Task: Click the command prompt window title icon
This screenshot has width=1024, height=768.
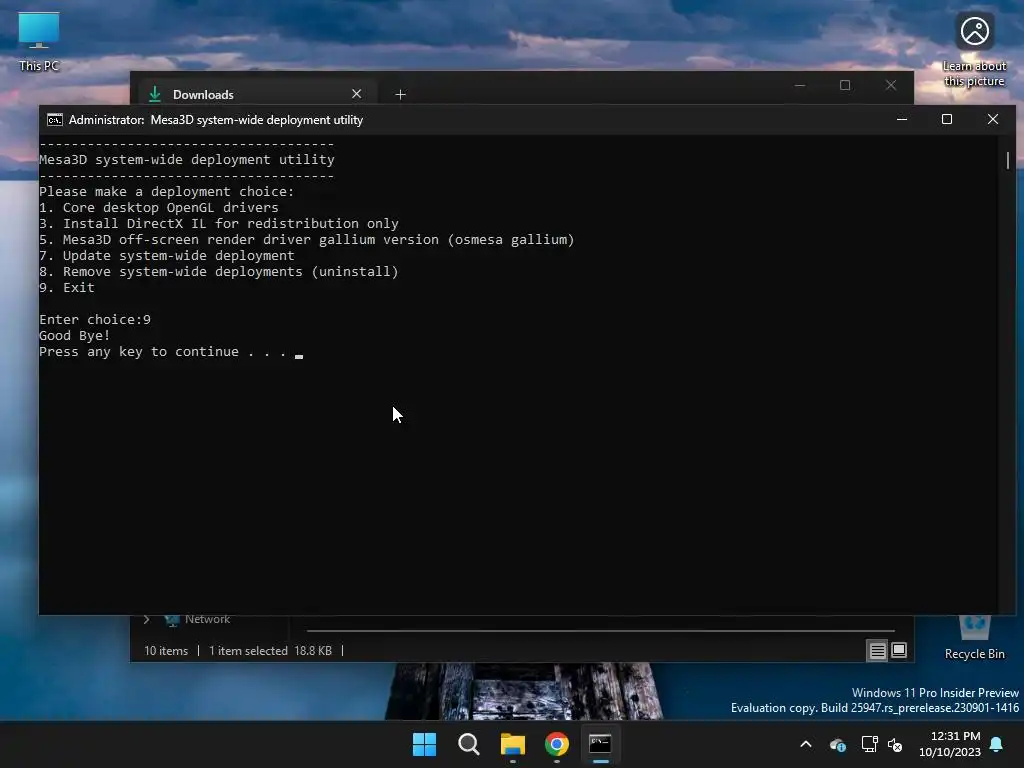Action: pos(55,120)
